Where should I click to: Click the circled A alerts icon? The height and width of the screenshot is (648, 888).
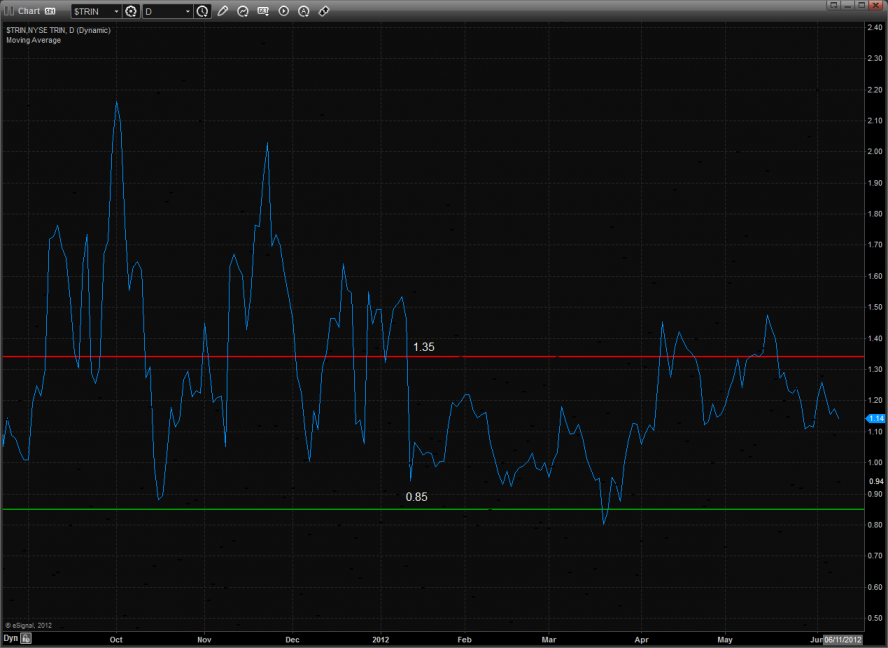(x=304, y=11)
